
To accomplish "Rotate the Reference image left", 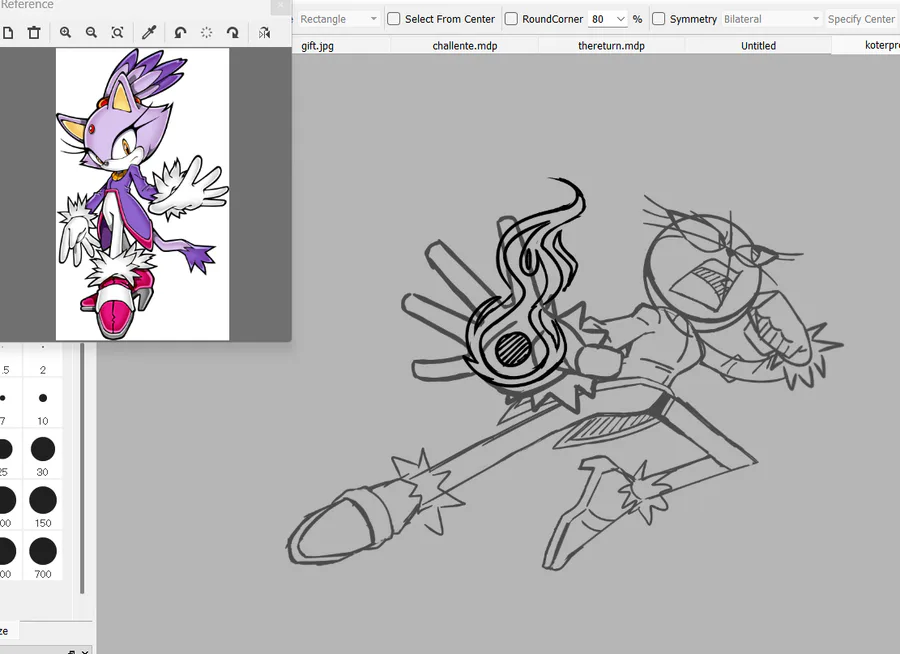I will [180, 33].
